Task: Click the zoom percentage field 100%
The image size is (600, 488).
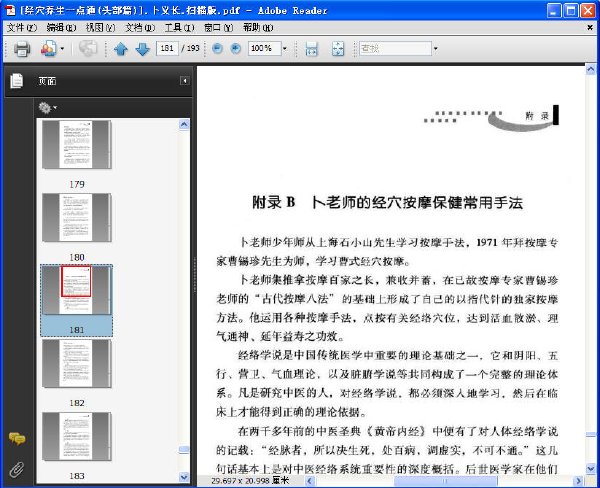Action: (264, 48)
